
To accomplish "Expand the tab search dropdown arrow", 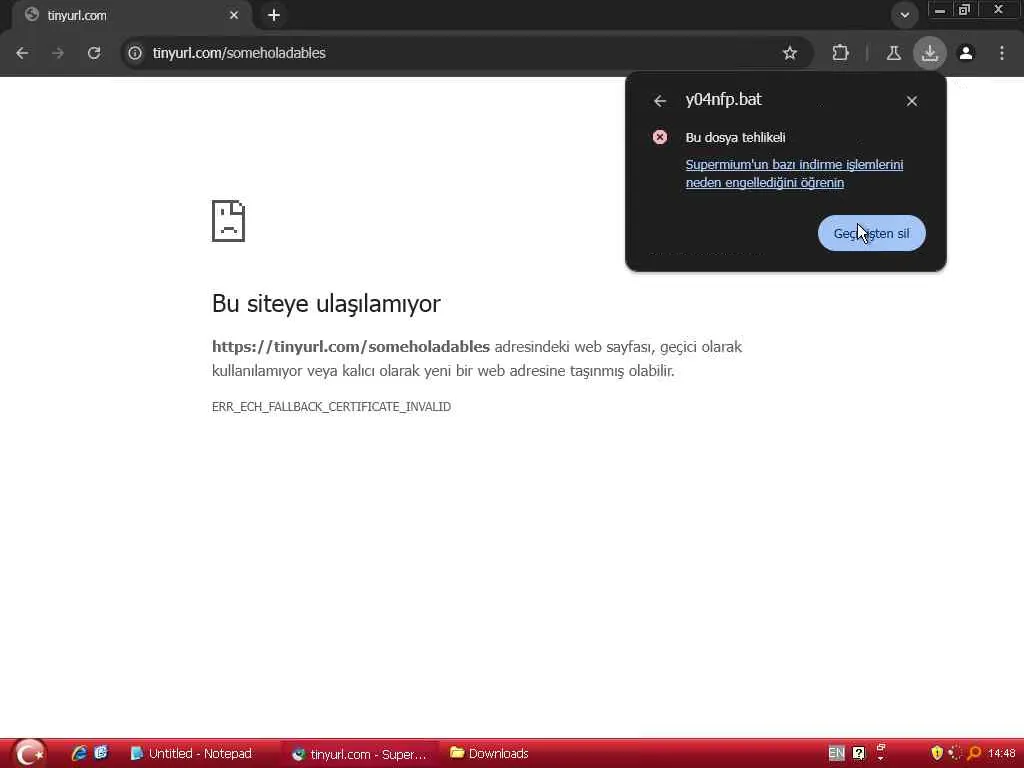I will click(x=904, y=15).
